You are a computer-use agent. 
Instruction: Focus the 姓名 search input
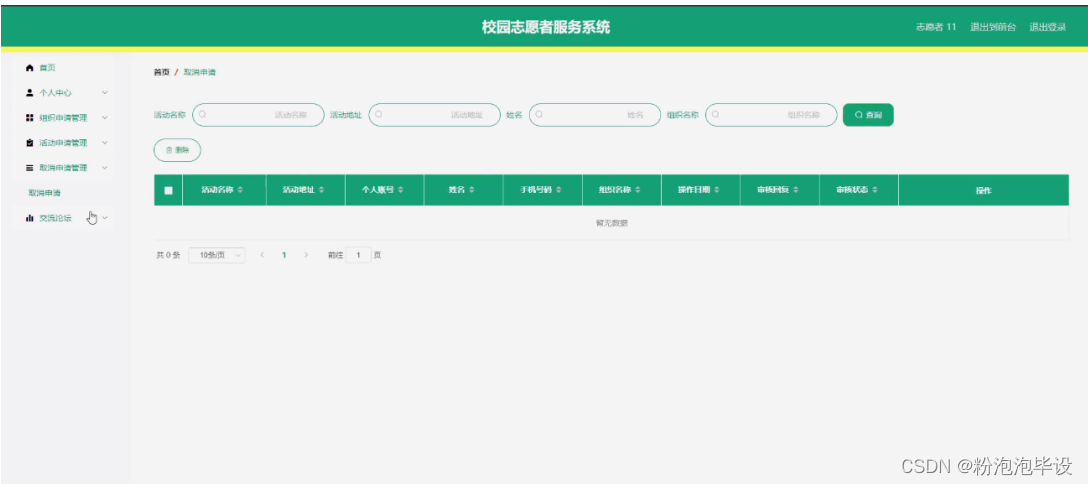595,115
